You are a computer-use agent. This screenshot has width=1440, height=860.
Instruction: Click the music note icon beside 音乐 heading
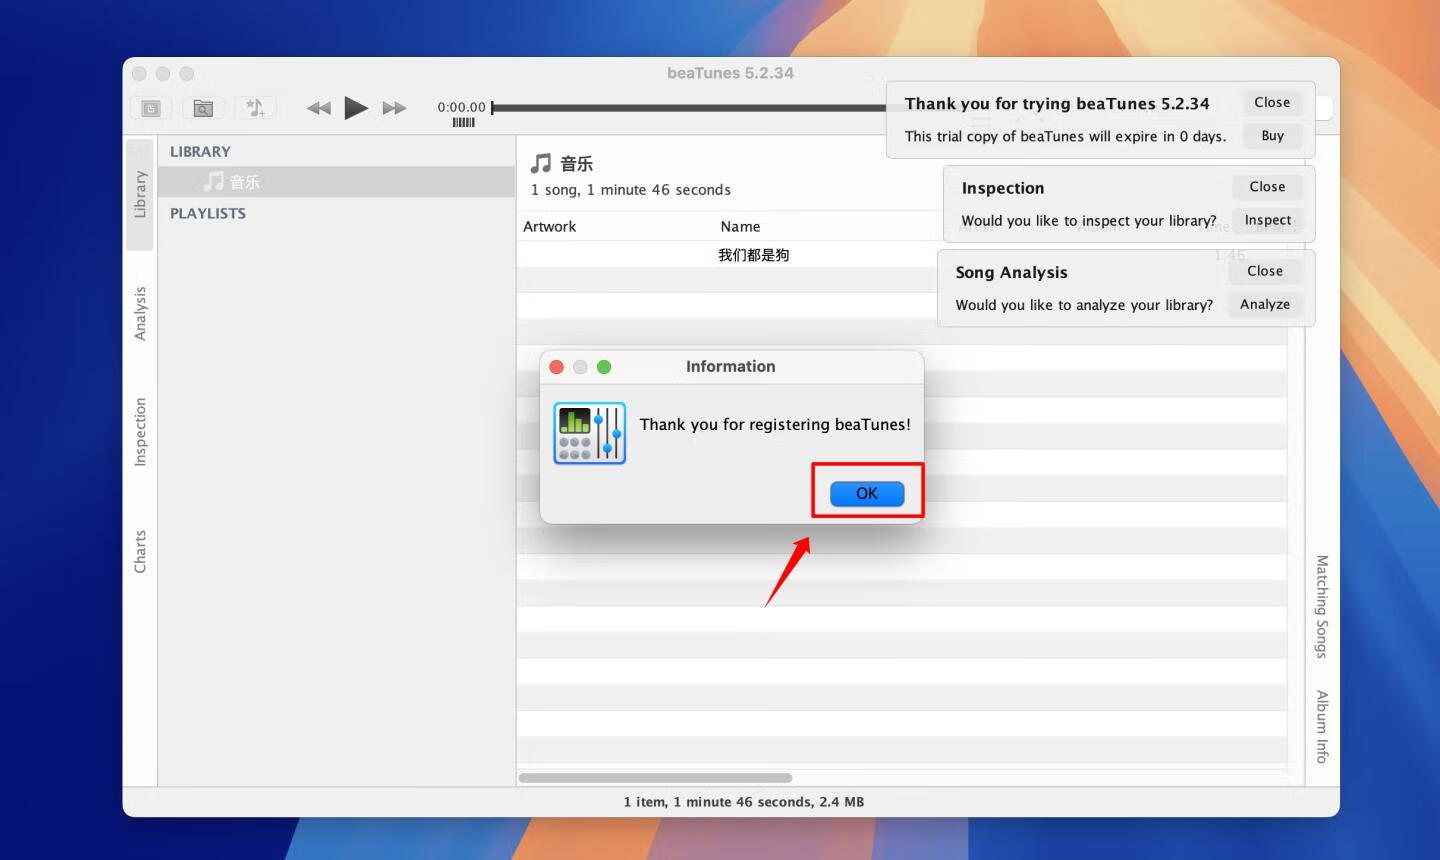click(541, 163)
